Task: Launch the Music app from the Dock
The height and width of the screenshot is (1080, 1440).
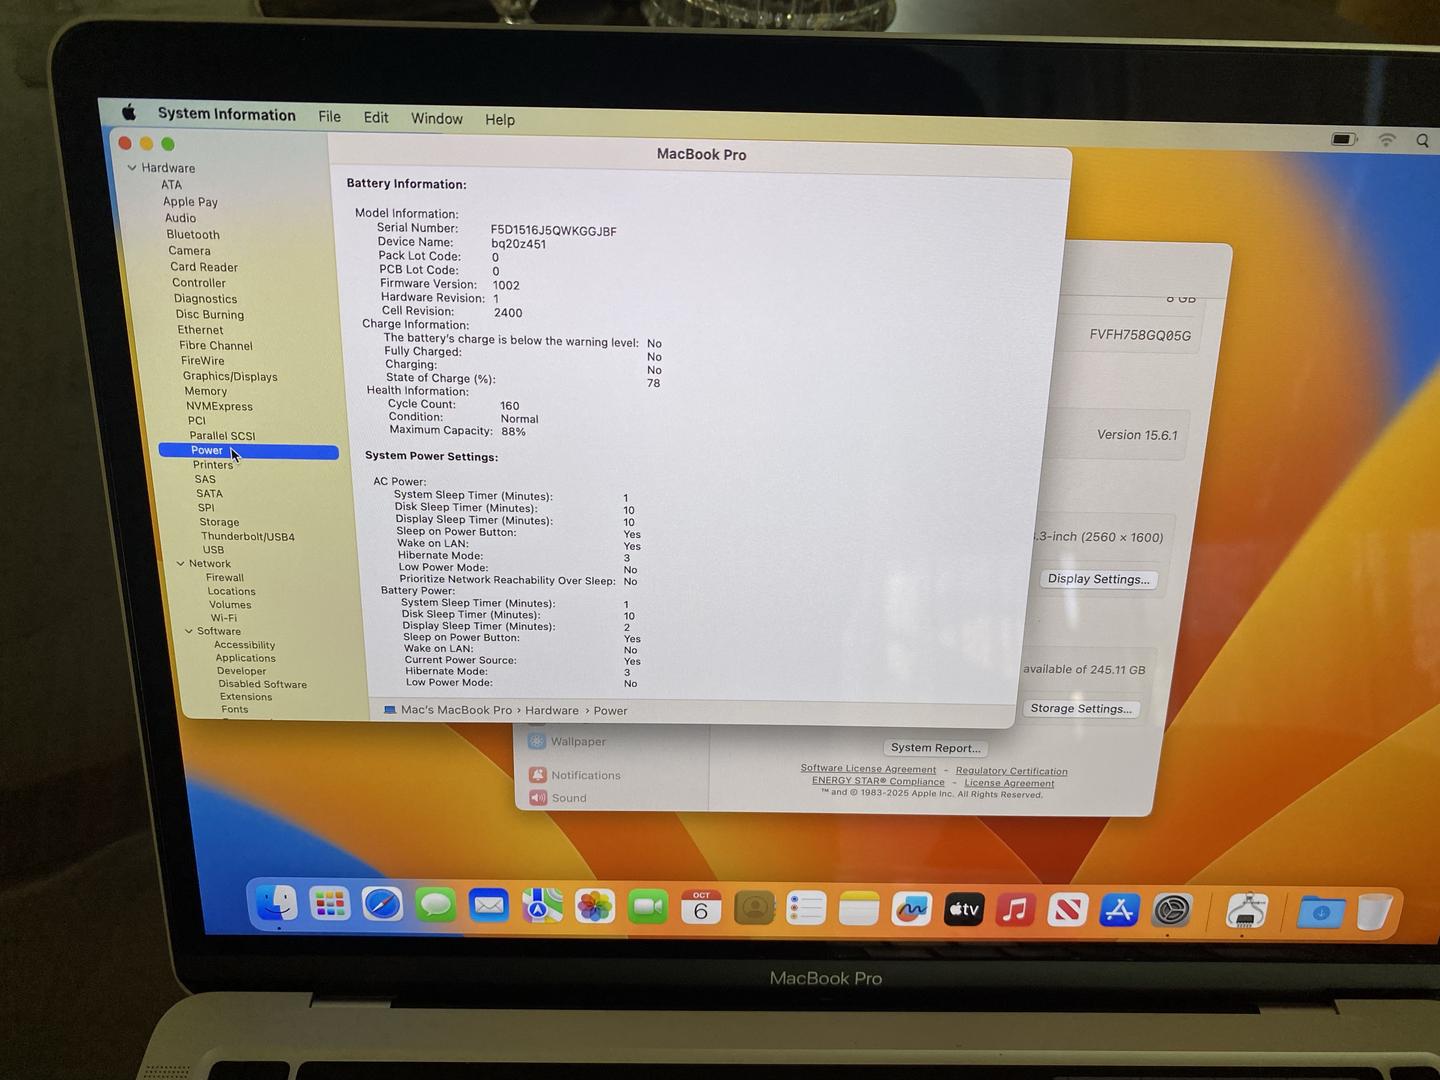Action: (1015, 910)
